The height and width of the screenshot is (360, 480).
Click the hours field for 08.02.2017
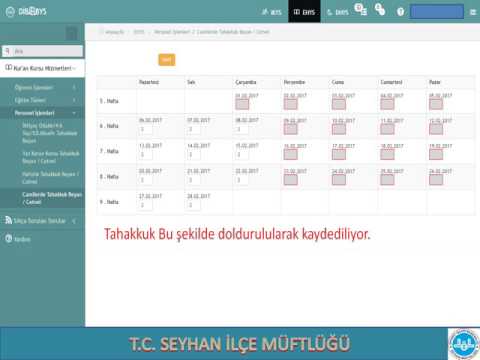[242, 129]
